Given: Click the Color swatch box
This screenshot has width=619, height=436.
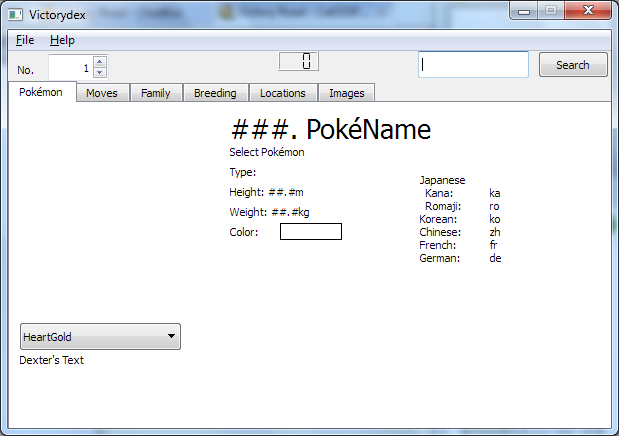Looking at the screenshot, I should click(311, 232).
